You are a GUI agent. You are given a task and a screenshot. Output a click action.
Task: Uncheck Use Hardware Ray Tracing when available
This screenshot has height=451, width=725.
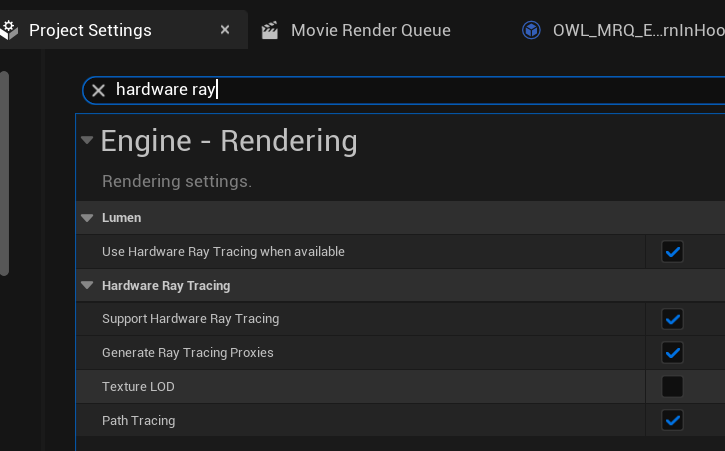tap(672, 252)
